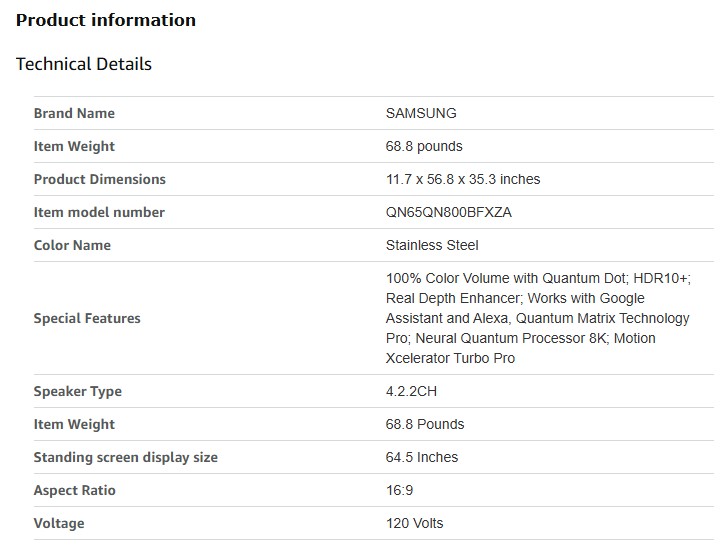The width and height of the screenshot is (724, 556).
Task: Select the Item model number label
Action: pos(99,212)
